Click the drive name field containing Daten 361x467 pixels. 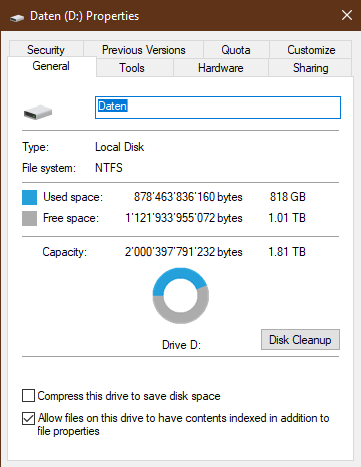click(x=218, y=107)
